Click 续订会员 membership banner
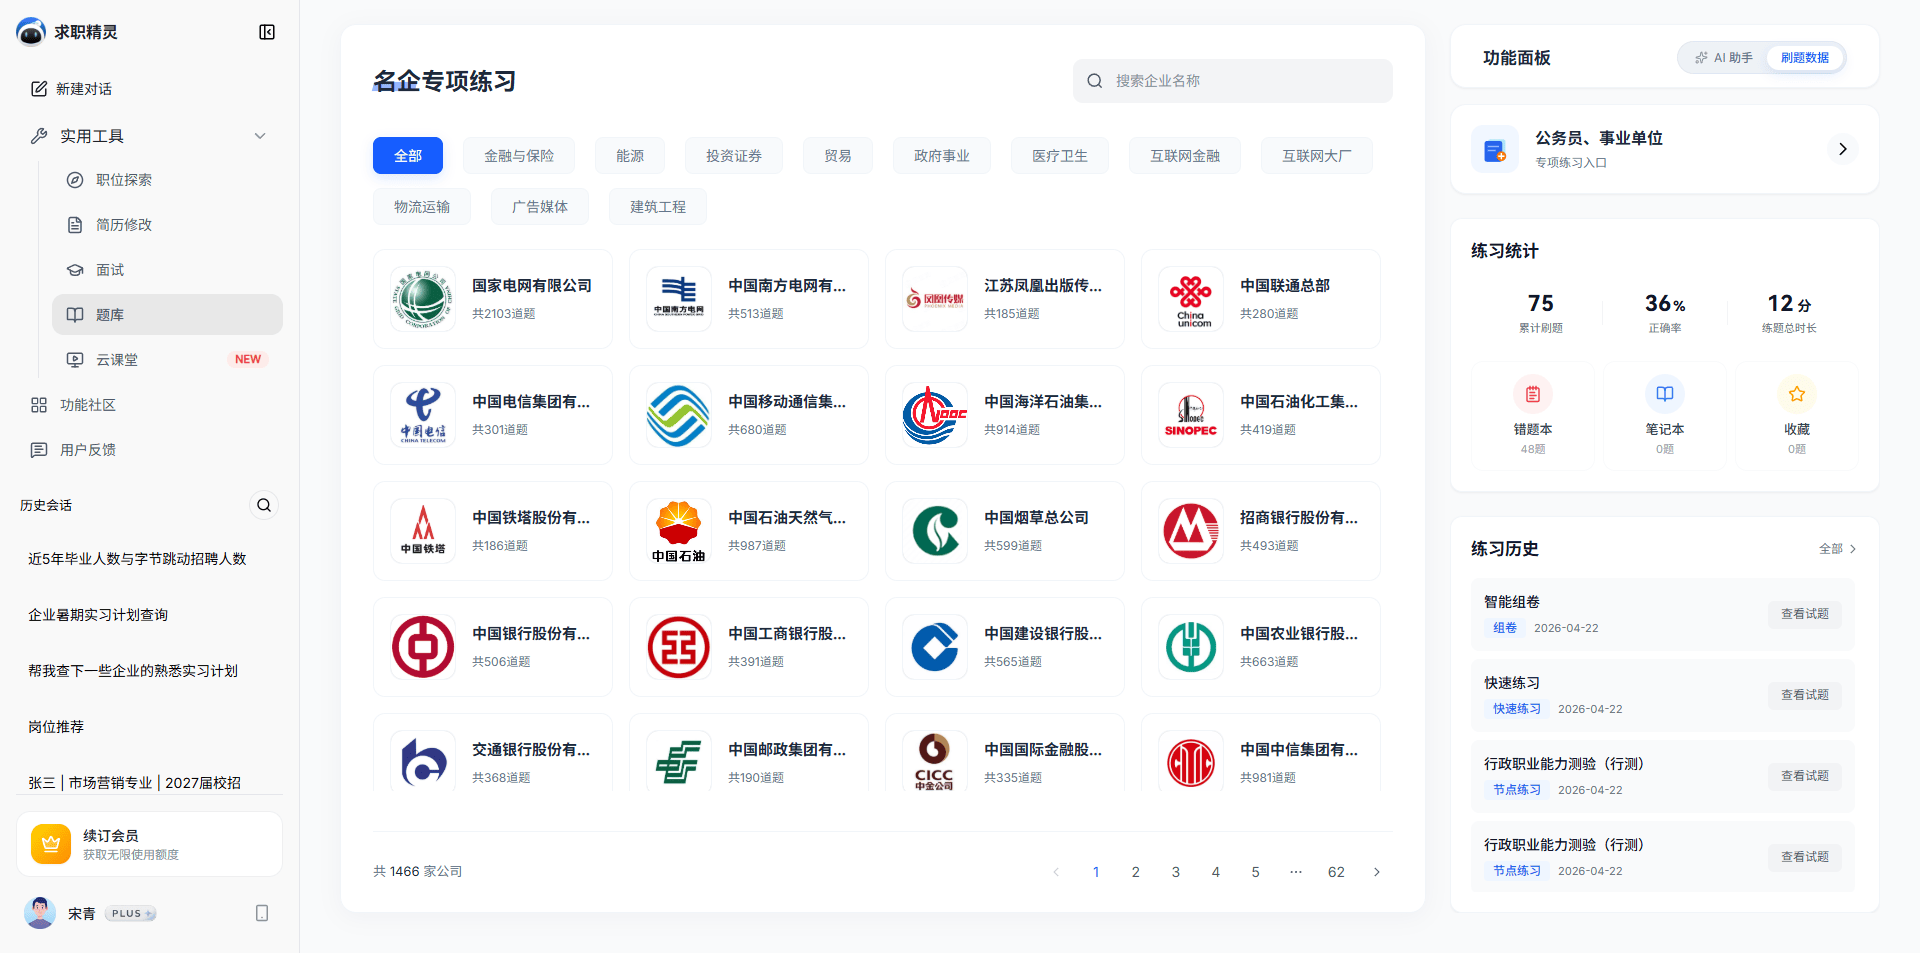The image size is (1920, 953). (x=149, y=844)
